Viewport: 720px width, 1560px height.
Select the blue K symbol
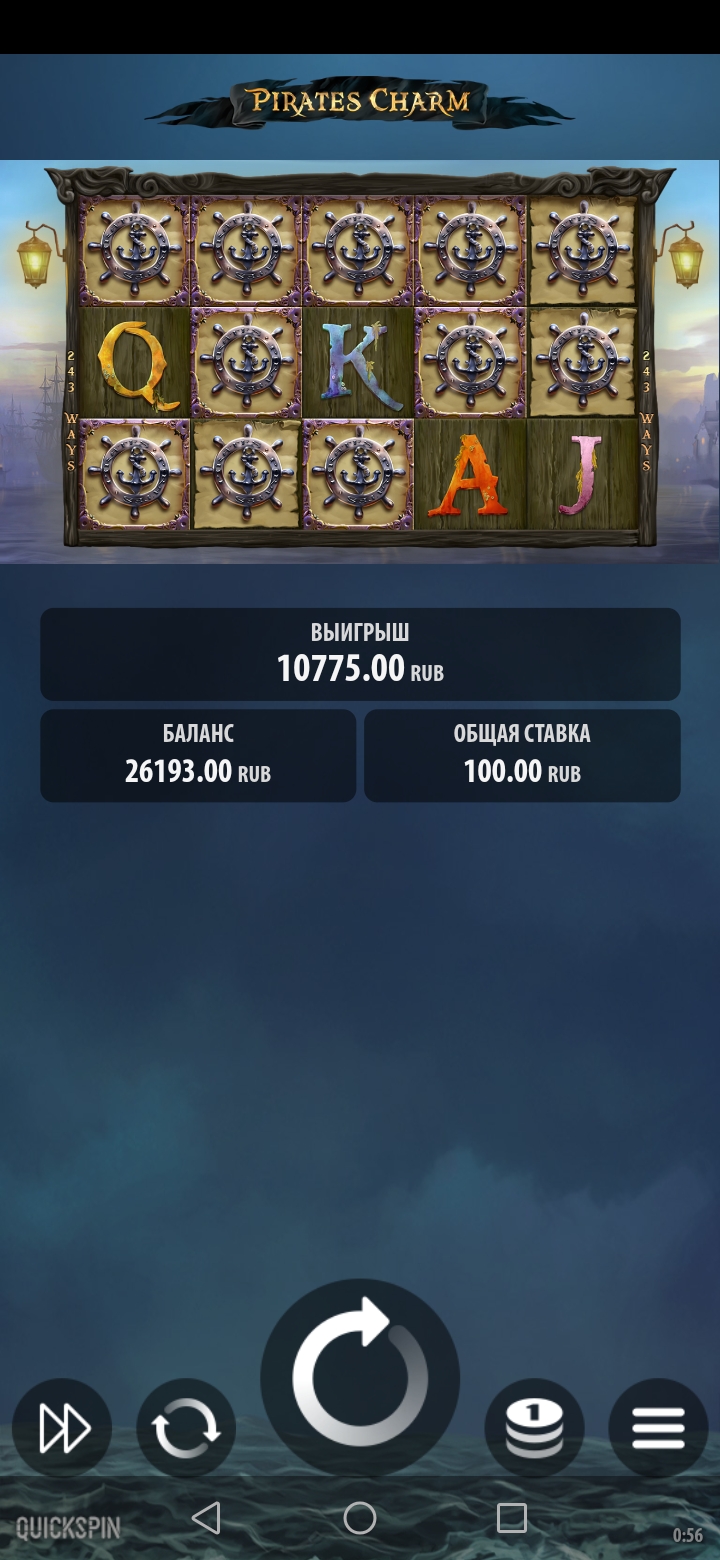[358, 363]
